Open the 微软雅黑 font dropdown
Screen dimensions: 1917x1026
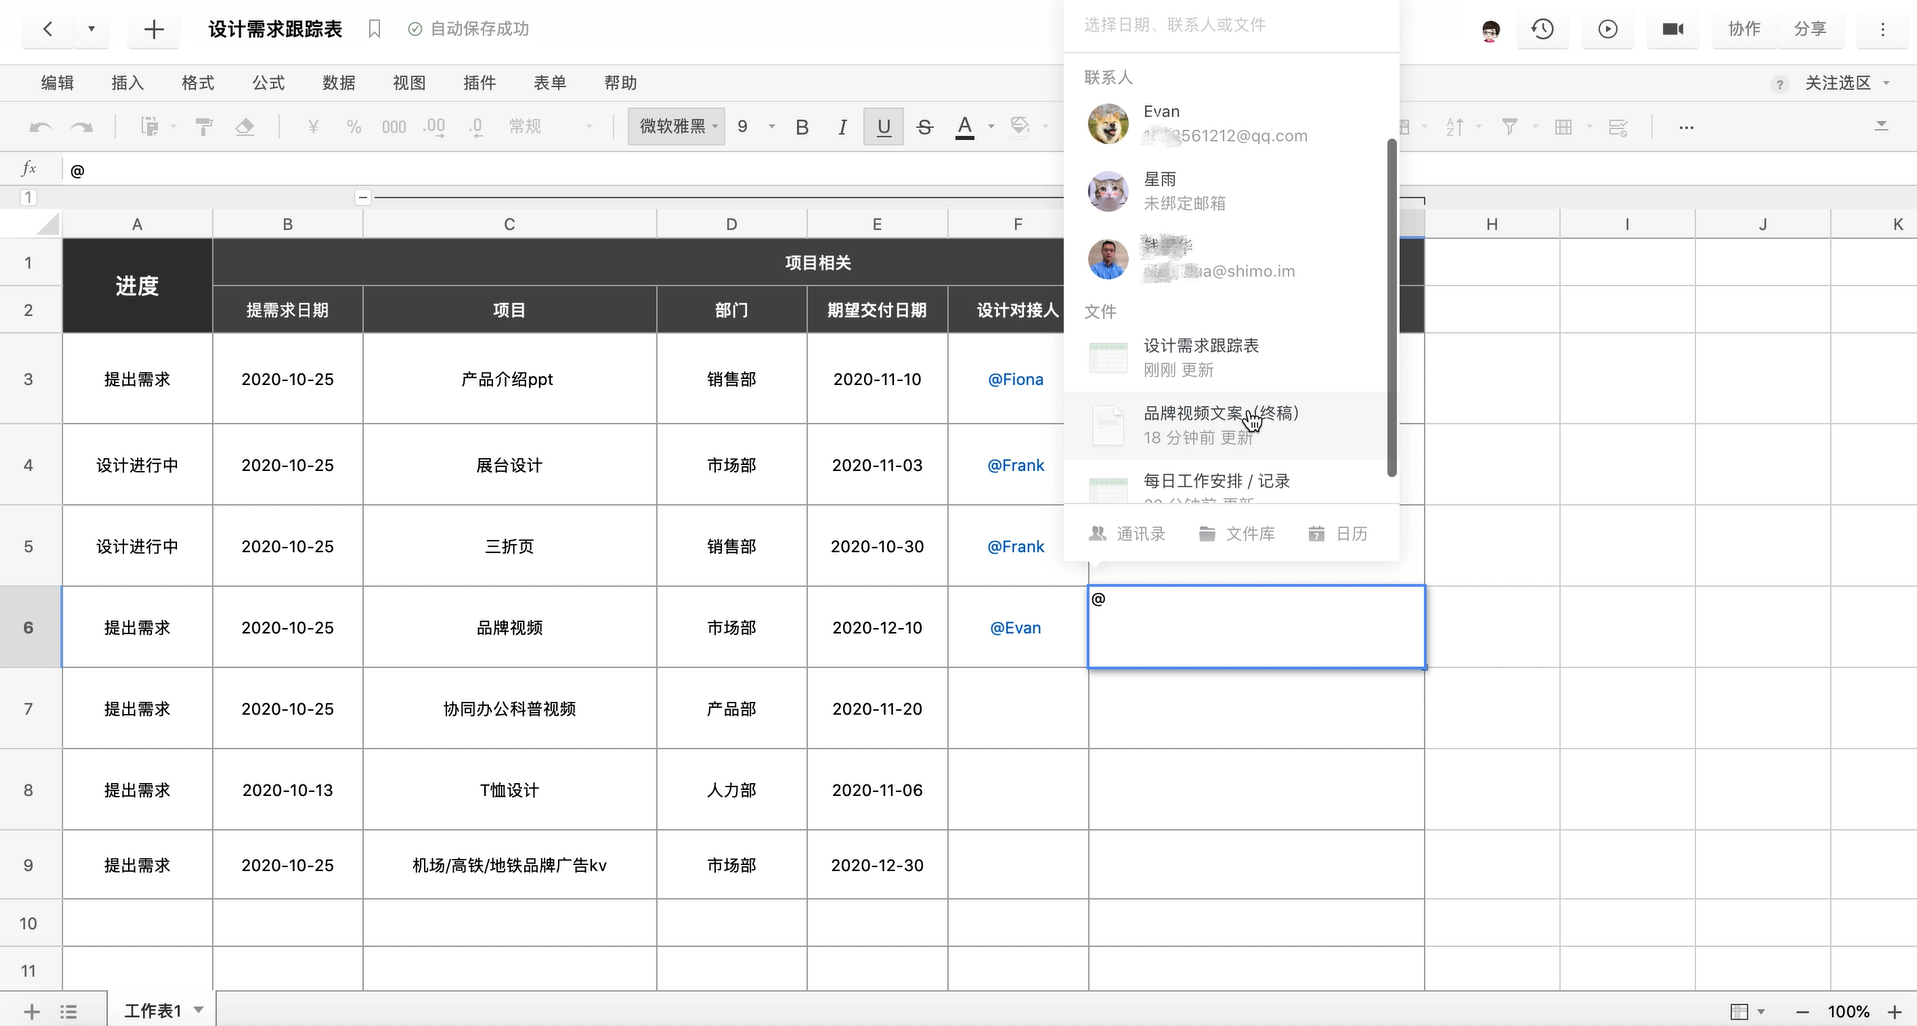pyautogui.click(x=678, y=127)
